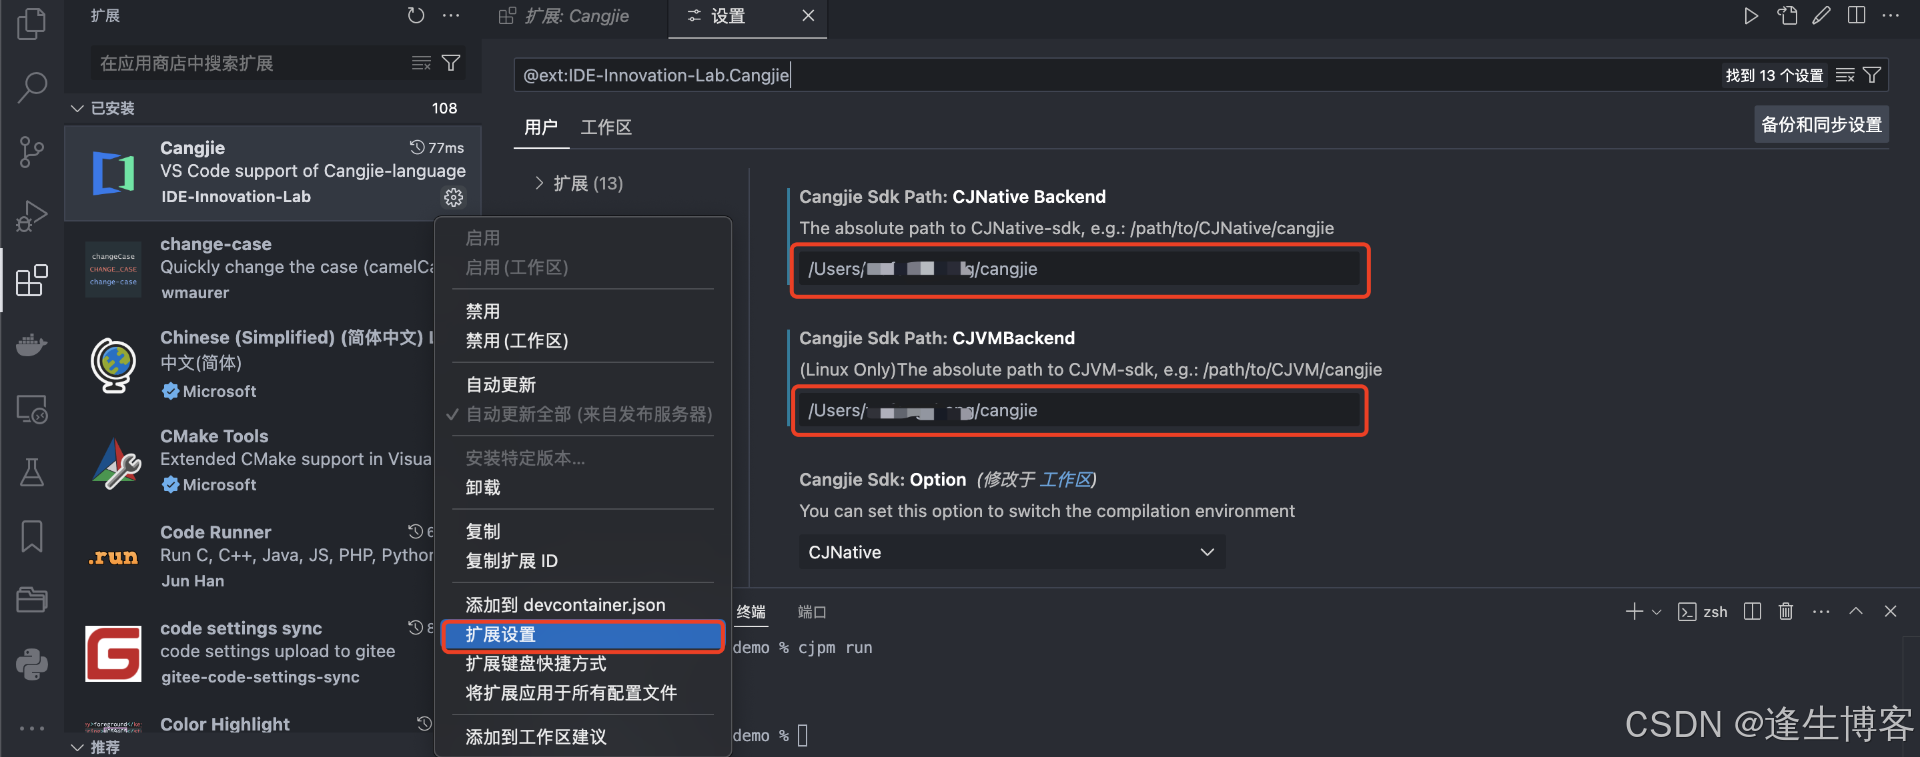Open settings JSON file icon

(1787, 16)
